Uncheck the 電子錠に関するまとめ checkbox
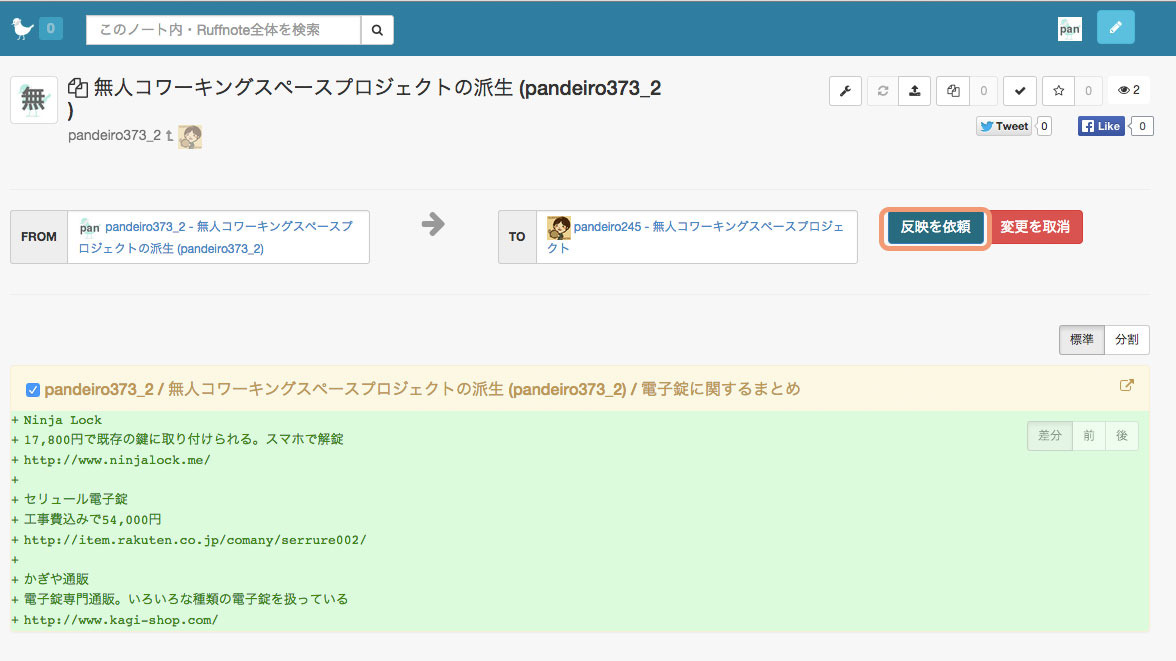 point(32,389)
